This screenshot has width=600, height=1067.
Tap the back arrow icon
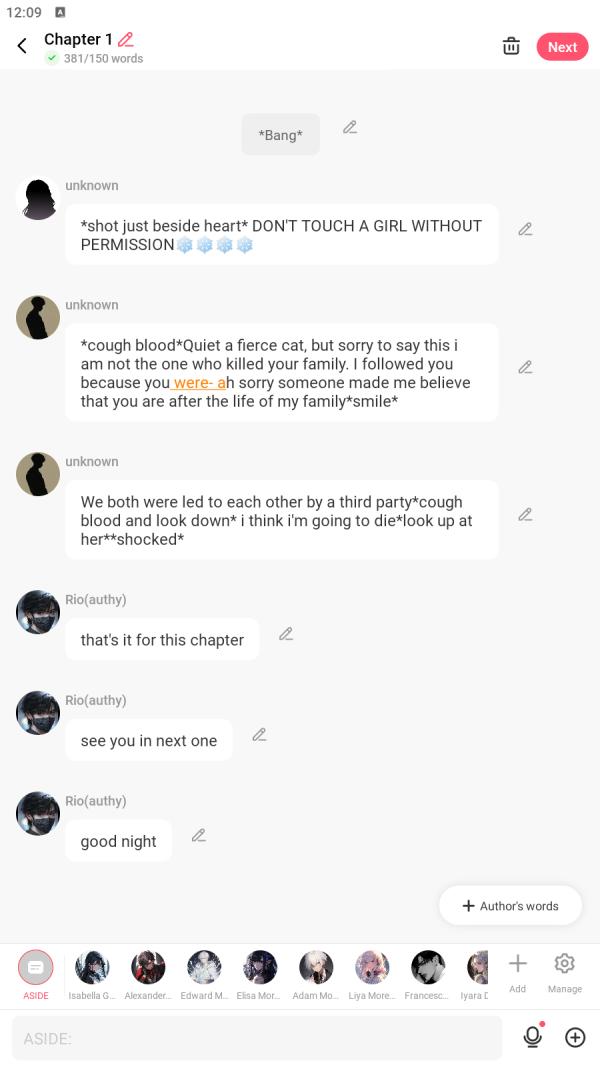click(22, 46)
